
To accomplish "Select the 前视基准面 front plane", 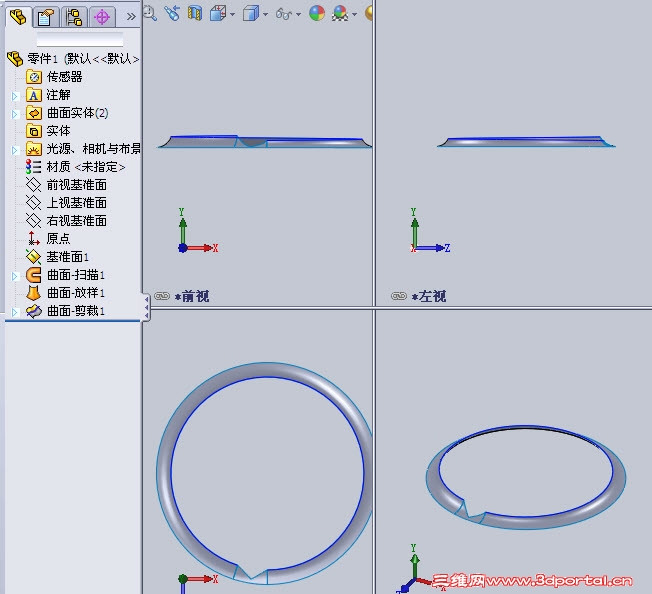I will point(77,185).
